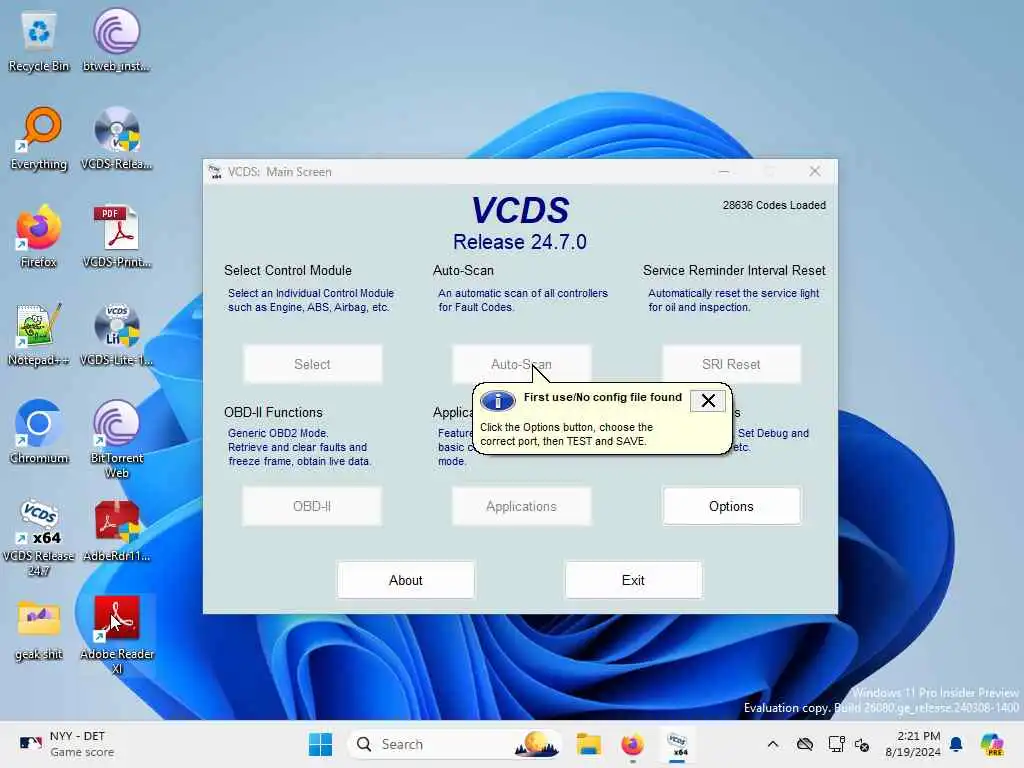Open the clock showing 2:21 PM
Viewport: 1024px width, 768px height.
913,744
